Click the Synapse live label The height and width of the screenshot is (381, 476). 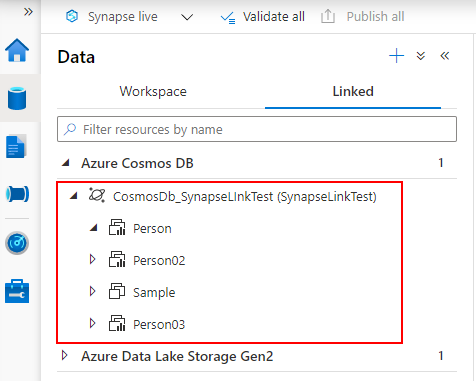pos(123,17)
